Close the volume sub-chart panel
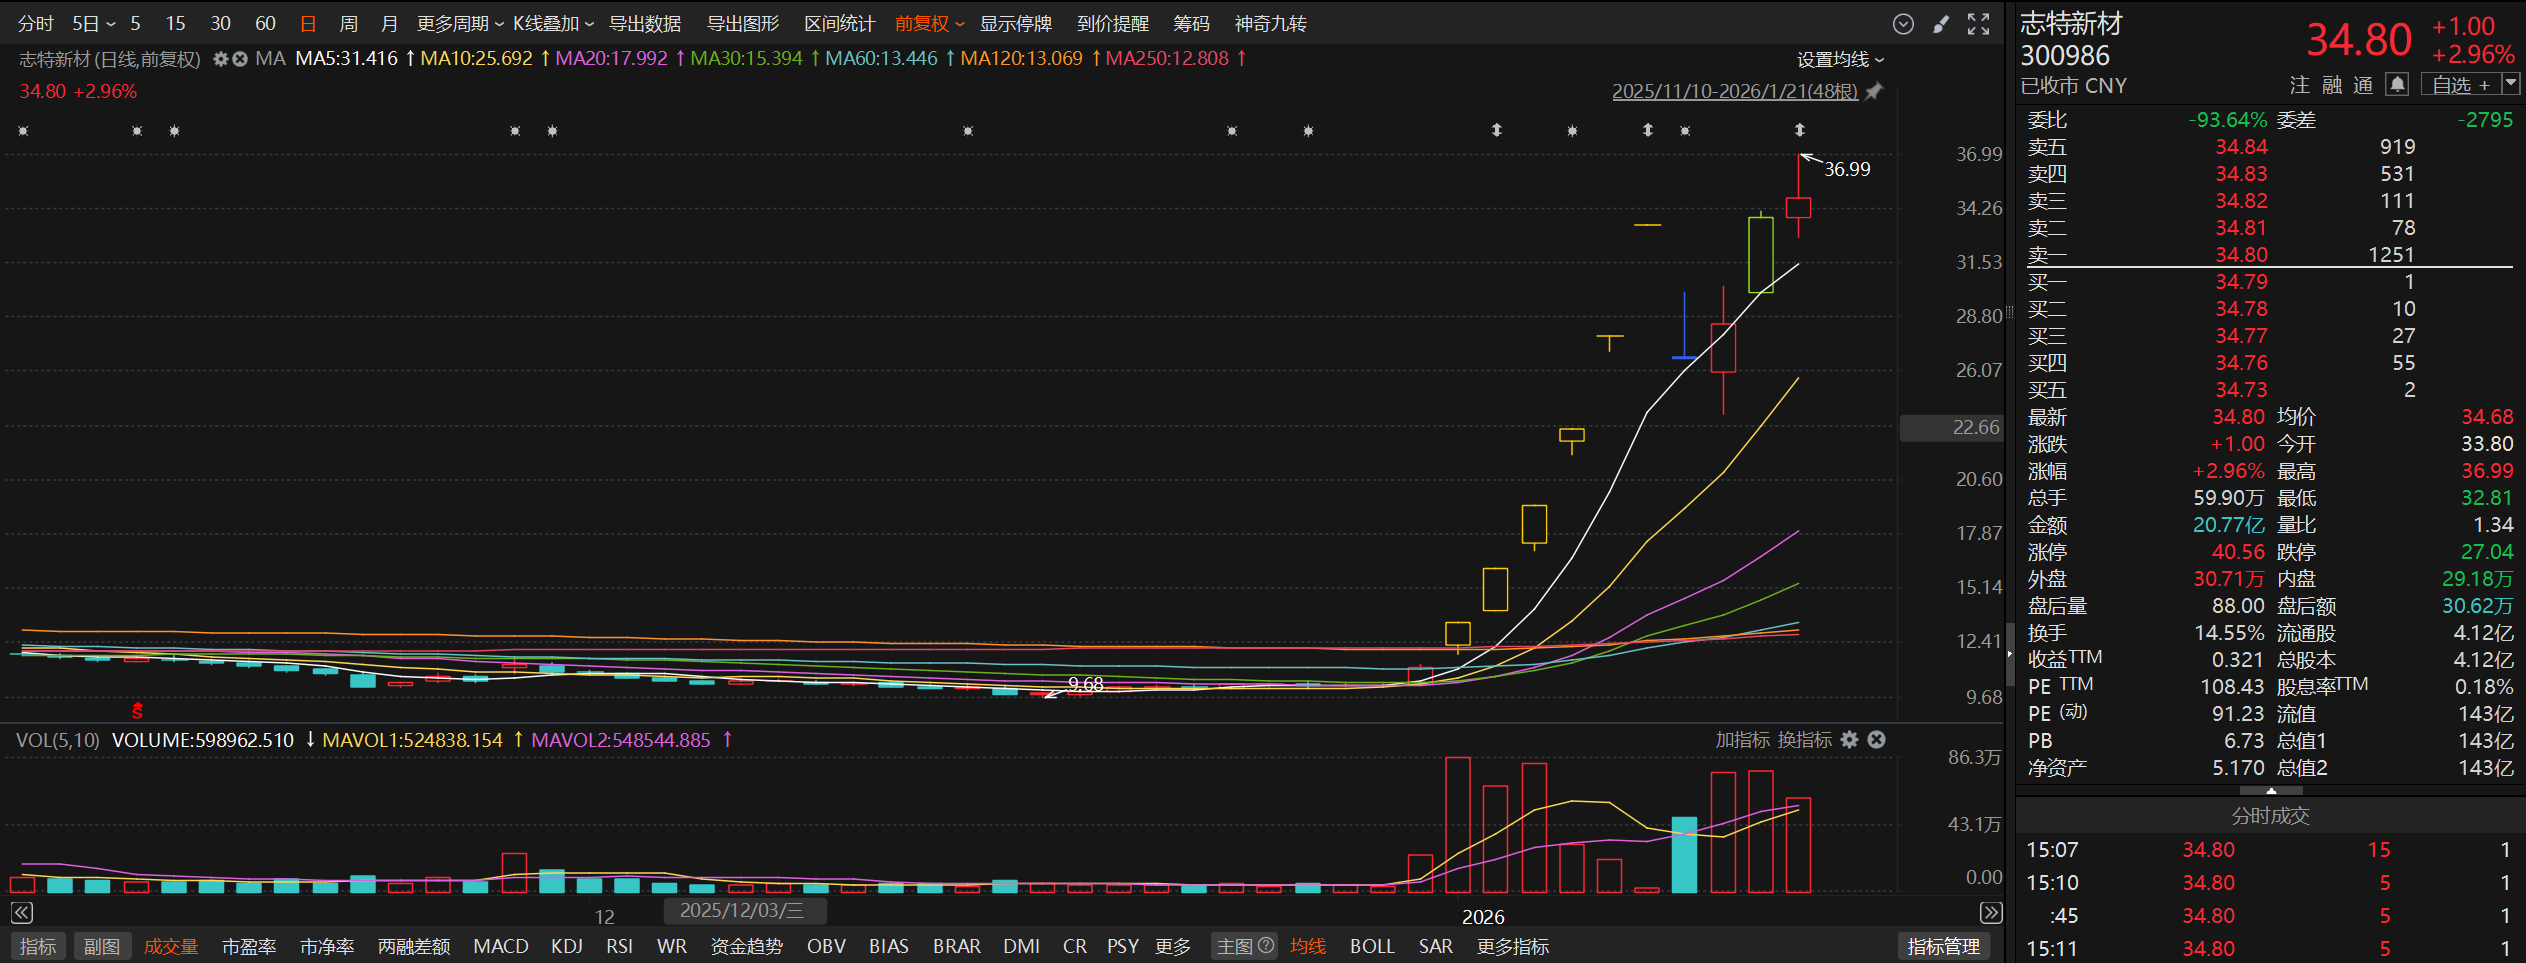The width and height of the screenshot is (2526, 963). click(1877, 739)
